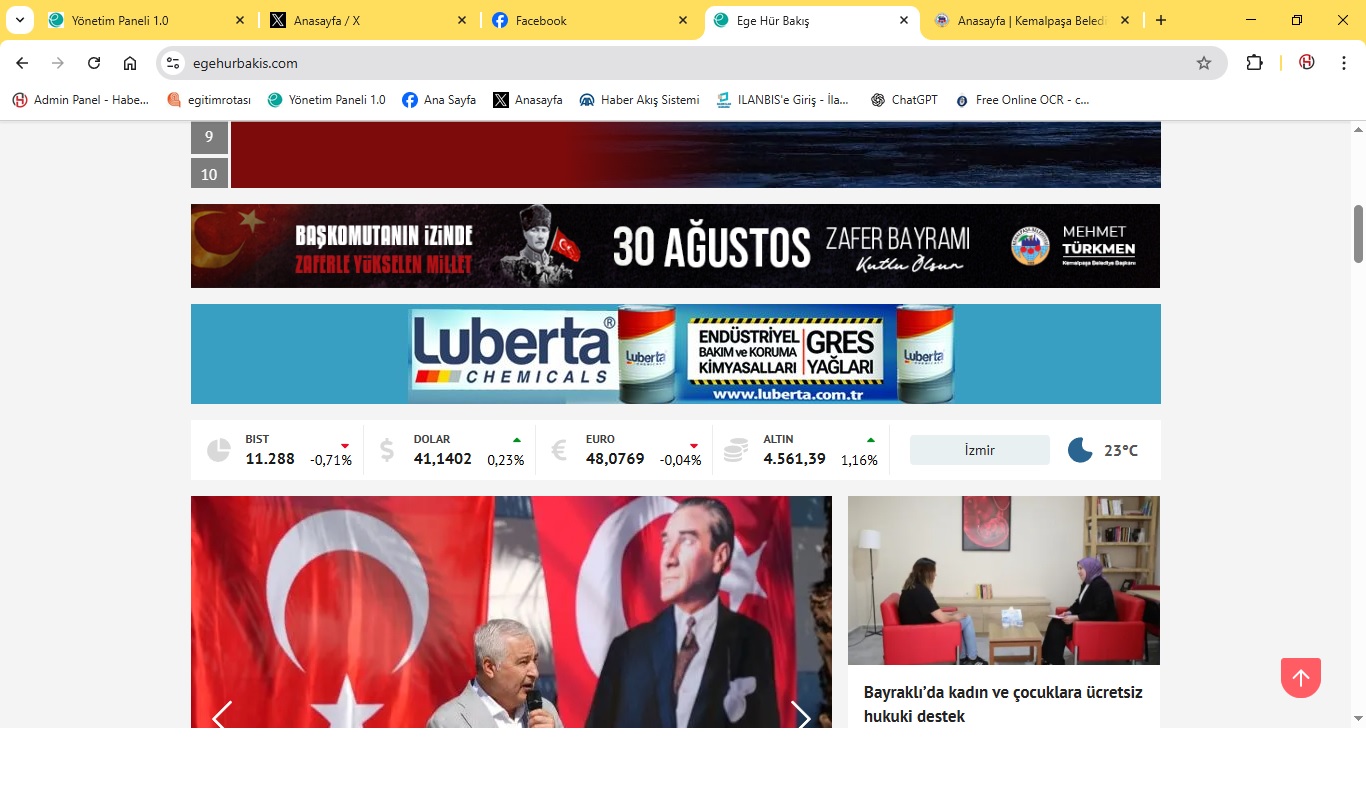Screen dimensions: 1366x810
Task: Go to previous slide in news slider
Action: coord(222,715)
